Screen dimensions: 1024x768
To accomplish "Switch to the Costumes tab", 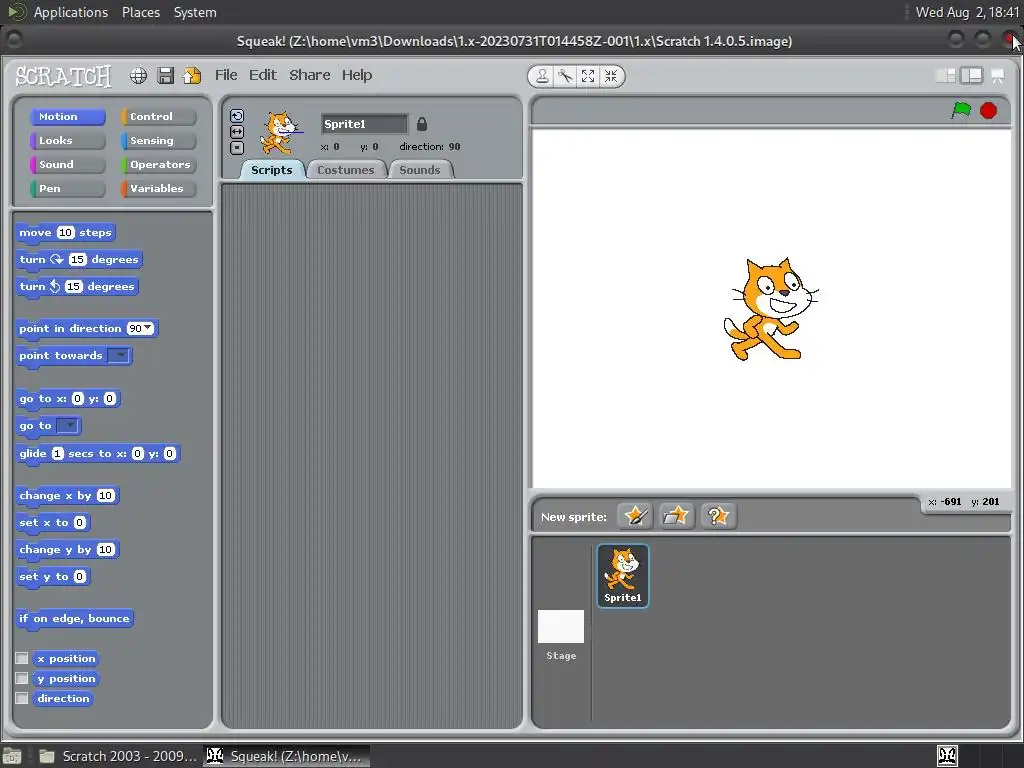I will tap(345, 170).
